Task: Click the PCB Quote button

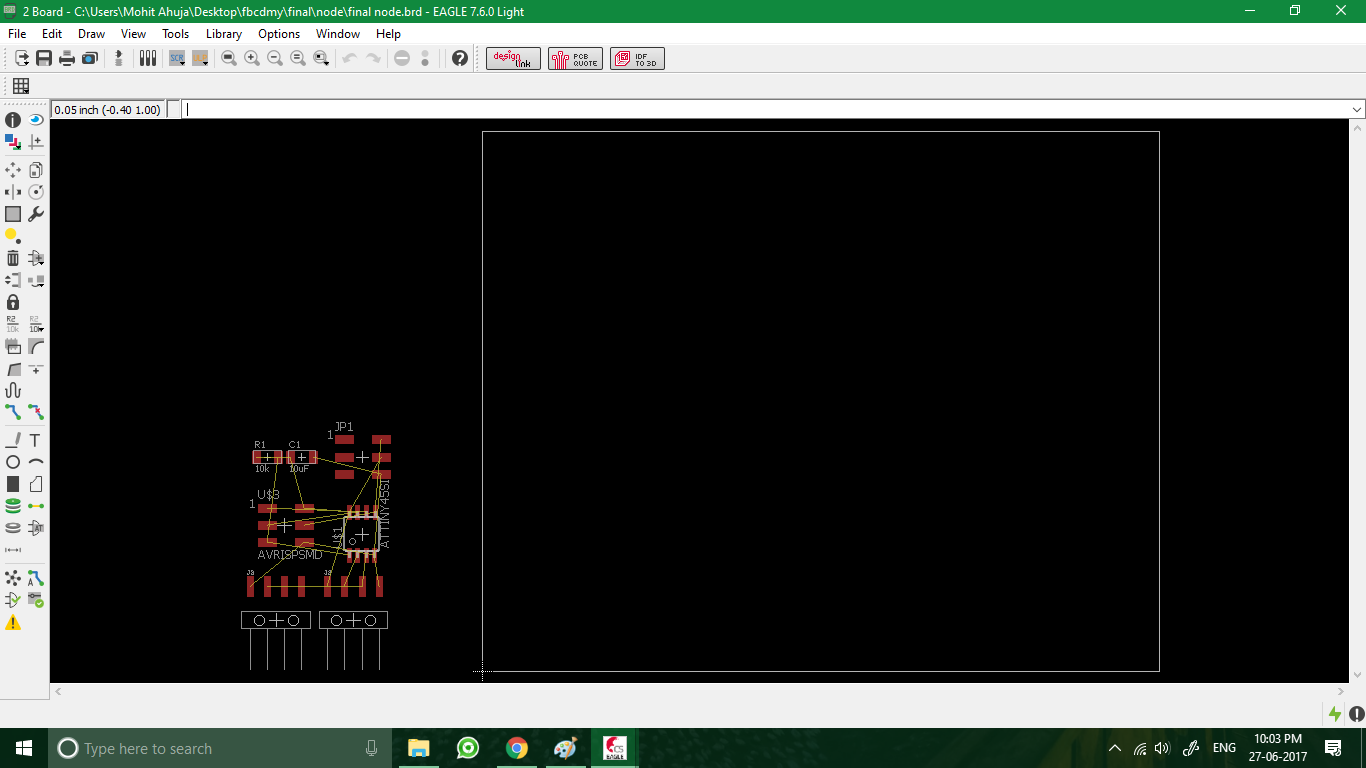Action: [x=576, y=59]
